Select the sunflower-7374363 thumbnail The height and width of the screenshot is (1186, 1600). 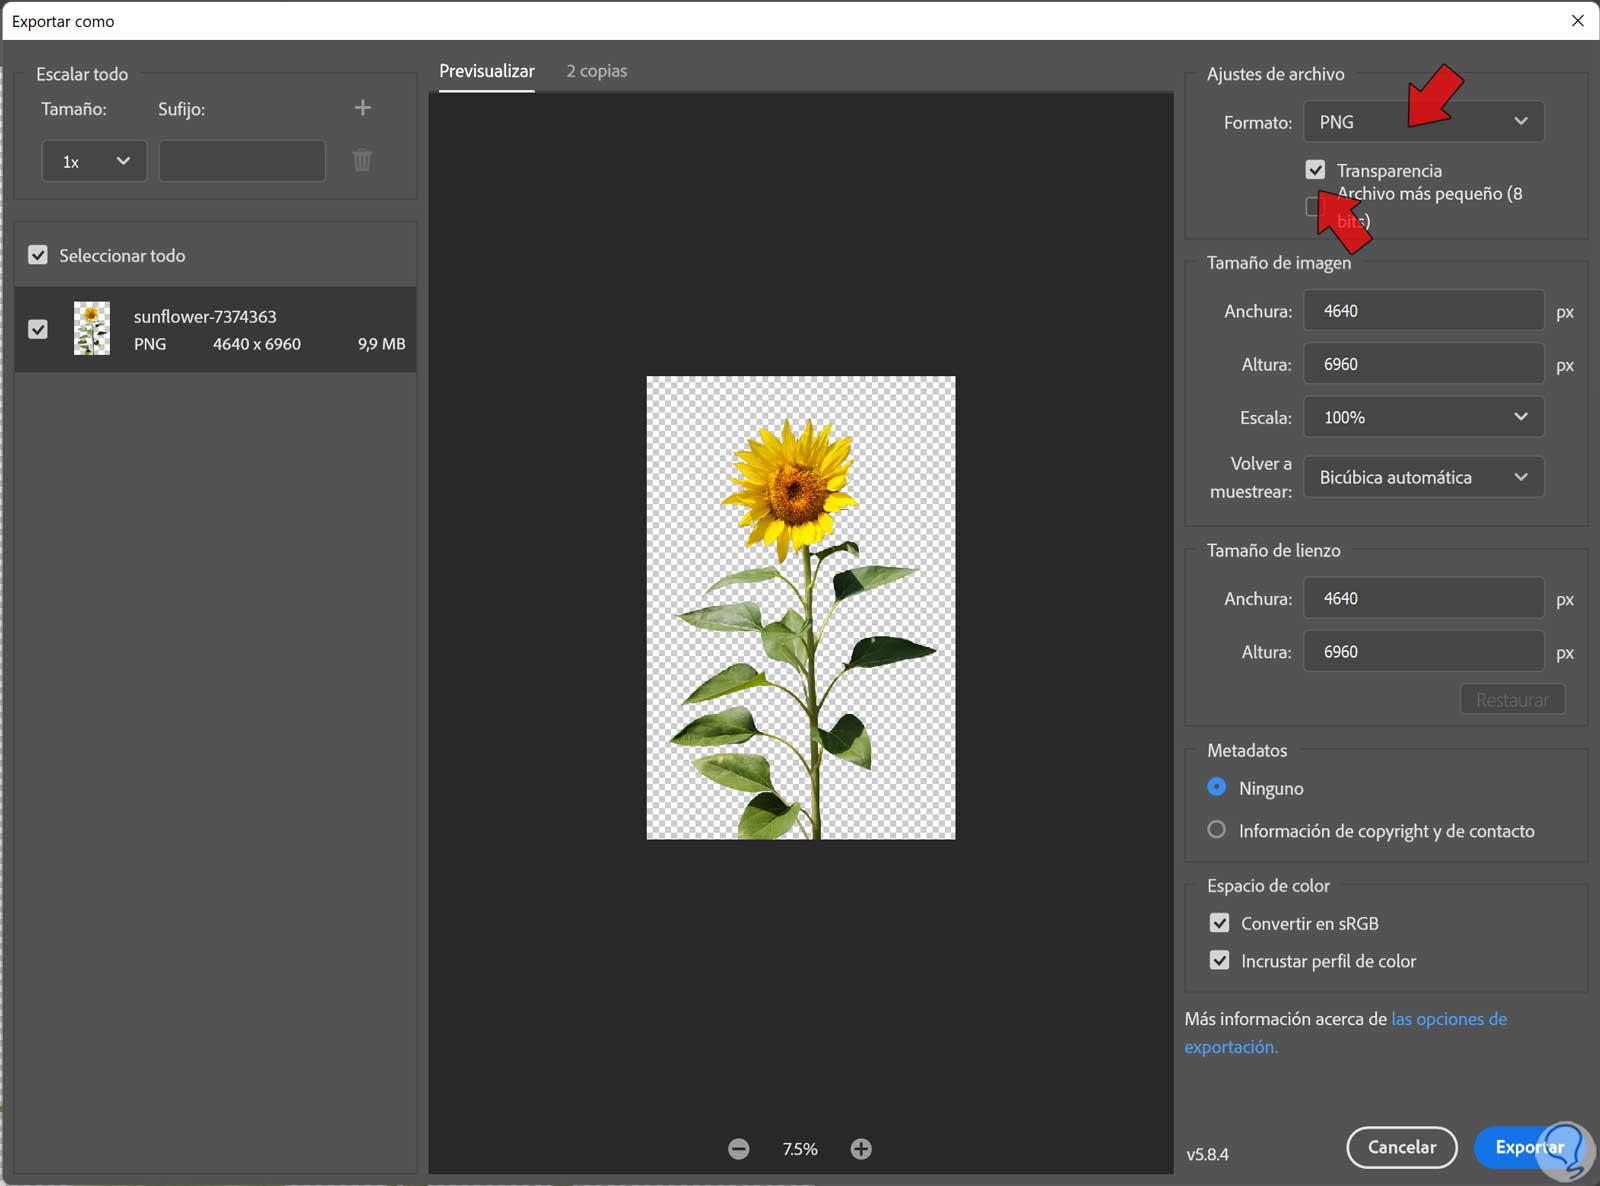tap(92, 329)
